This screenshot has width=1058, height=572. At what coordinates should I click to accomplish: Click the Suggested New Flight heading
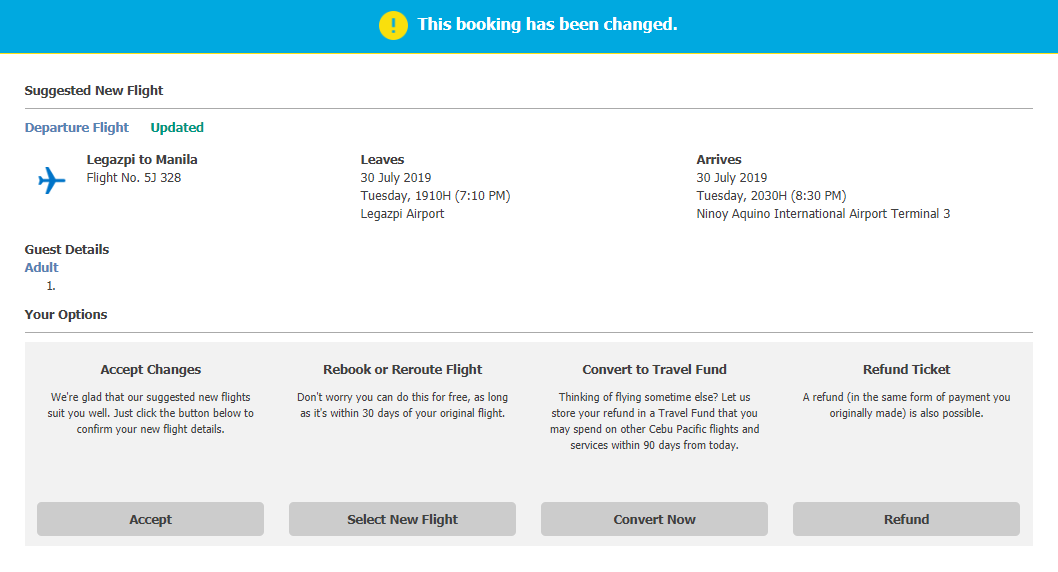[x=94, y=90]
